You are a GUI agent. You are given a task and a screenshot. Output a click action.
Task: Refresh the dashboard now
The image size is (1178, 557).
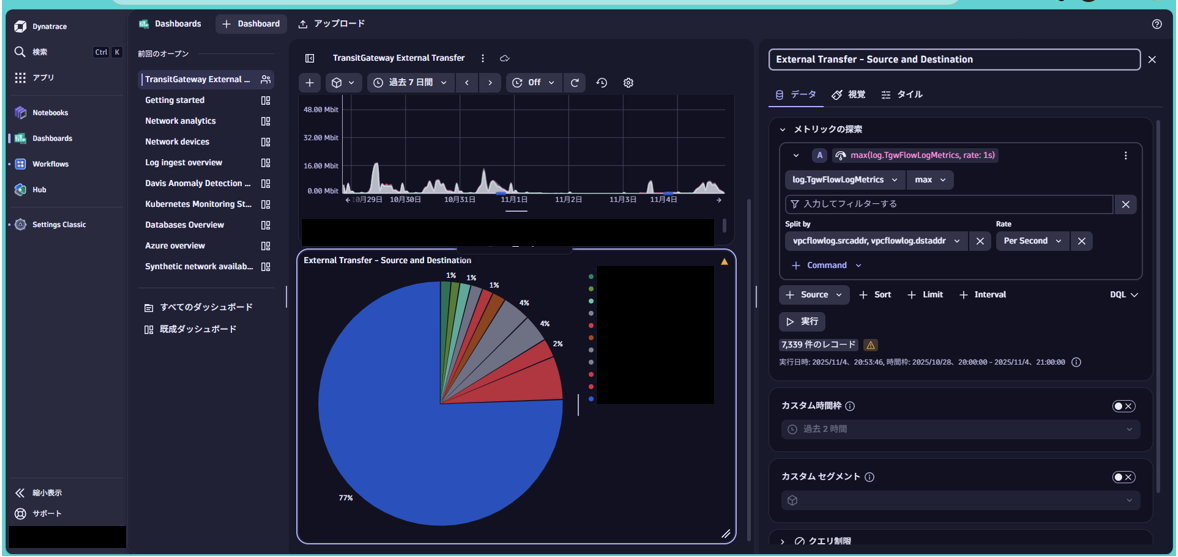(x=575, y=83)
